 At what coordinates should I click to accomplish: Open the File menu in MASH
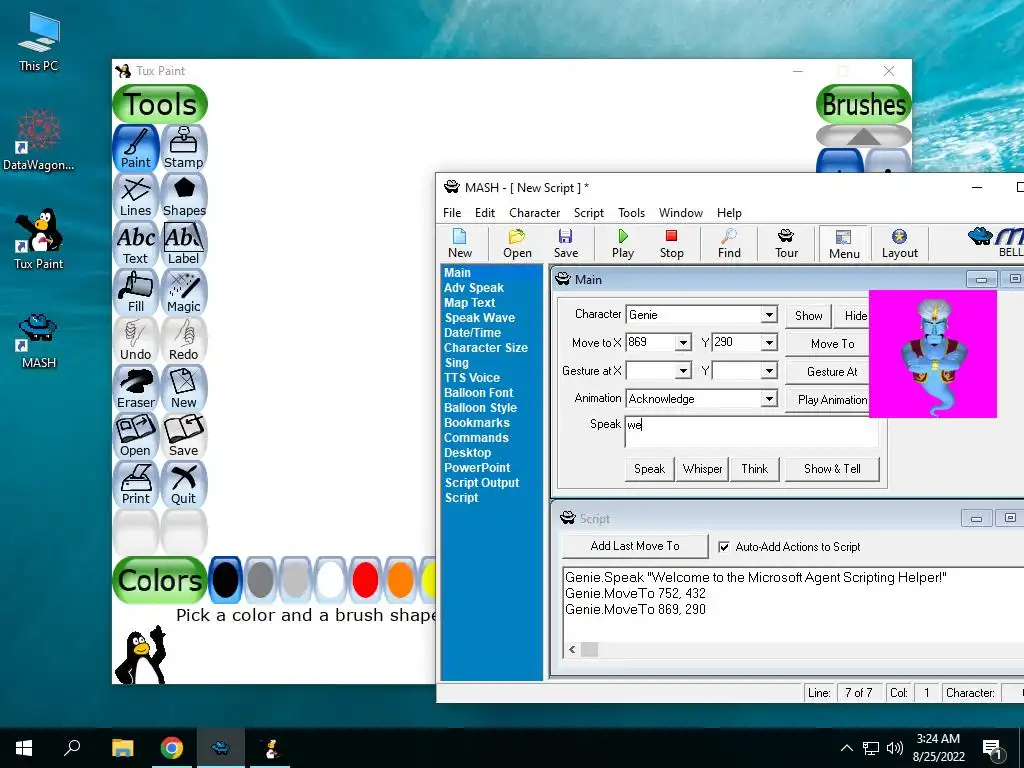click(x=452, y=213)
